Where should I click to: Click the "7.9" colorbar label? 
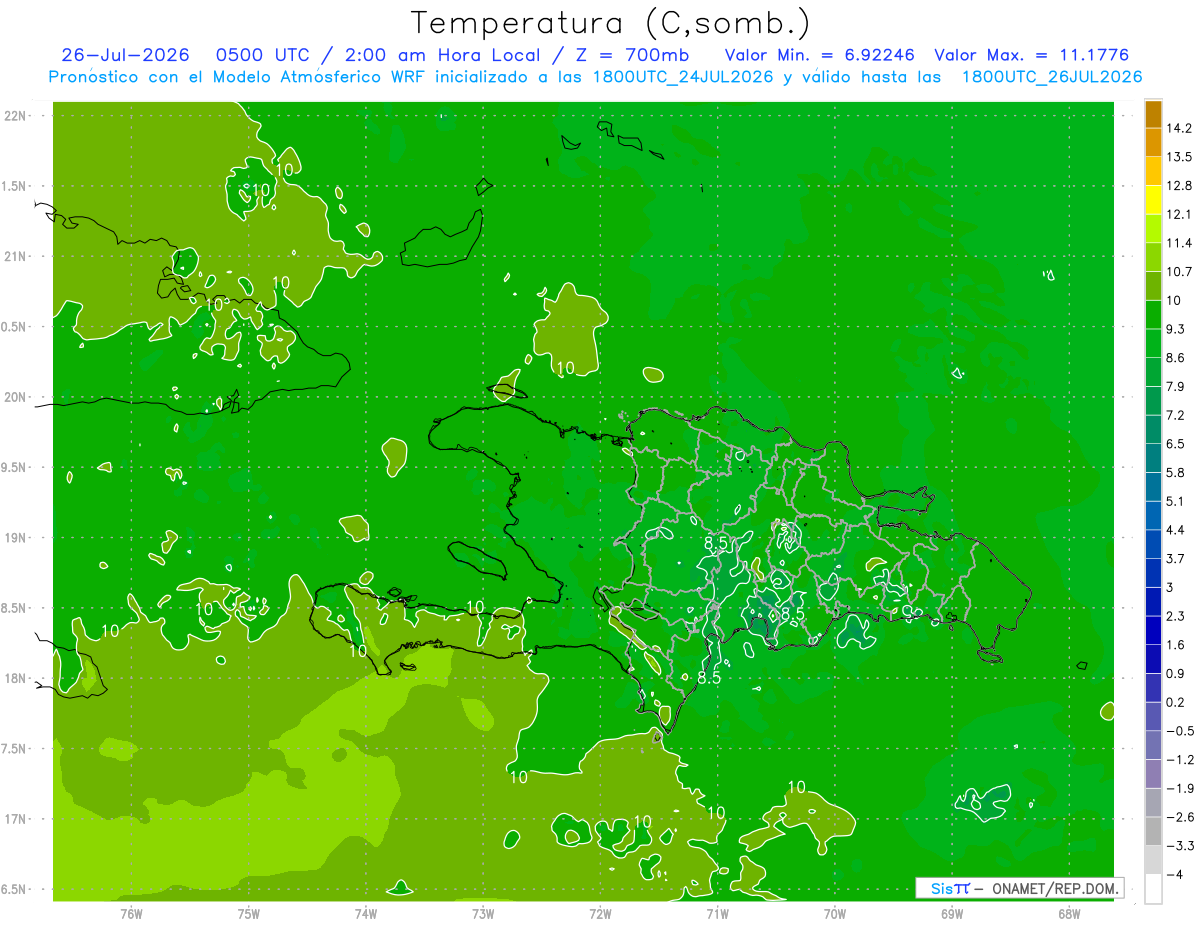tap(1176, 386)
